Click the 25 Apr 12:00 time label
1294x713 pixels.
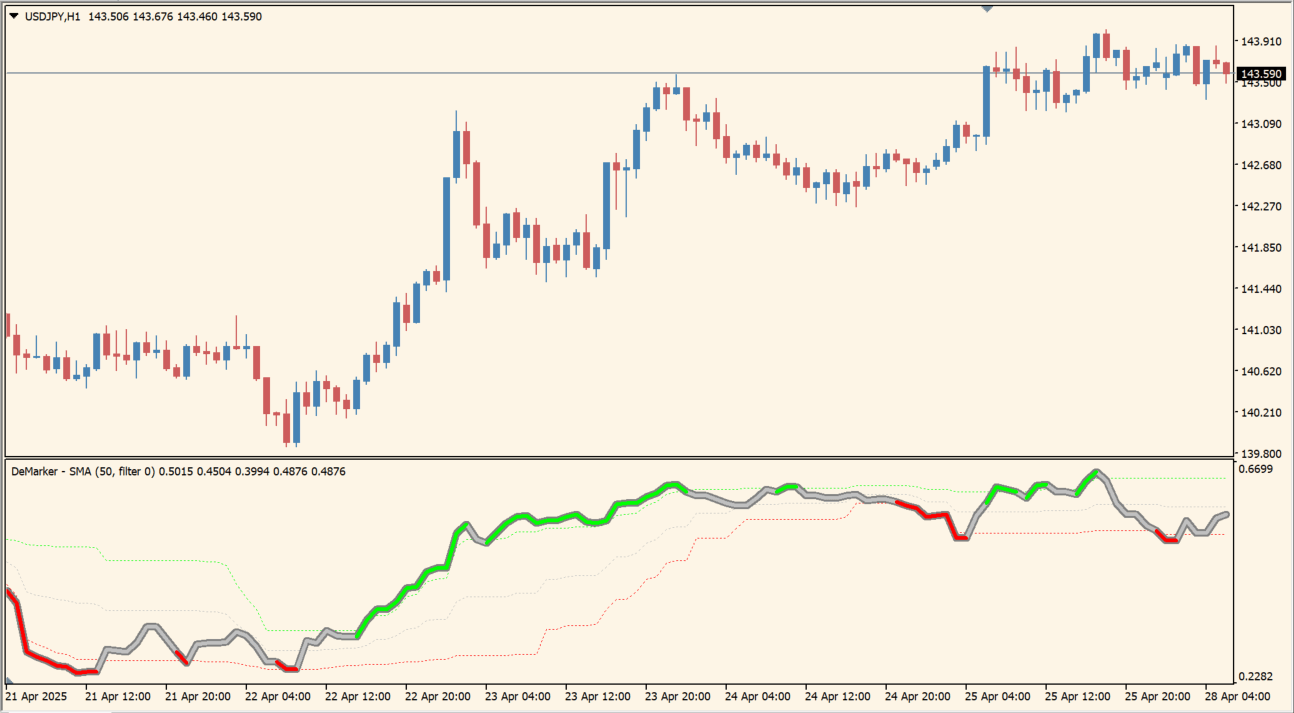point(1078,695)
